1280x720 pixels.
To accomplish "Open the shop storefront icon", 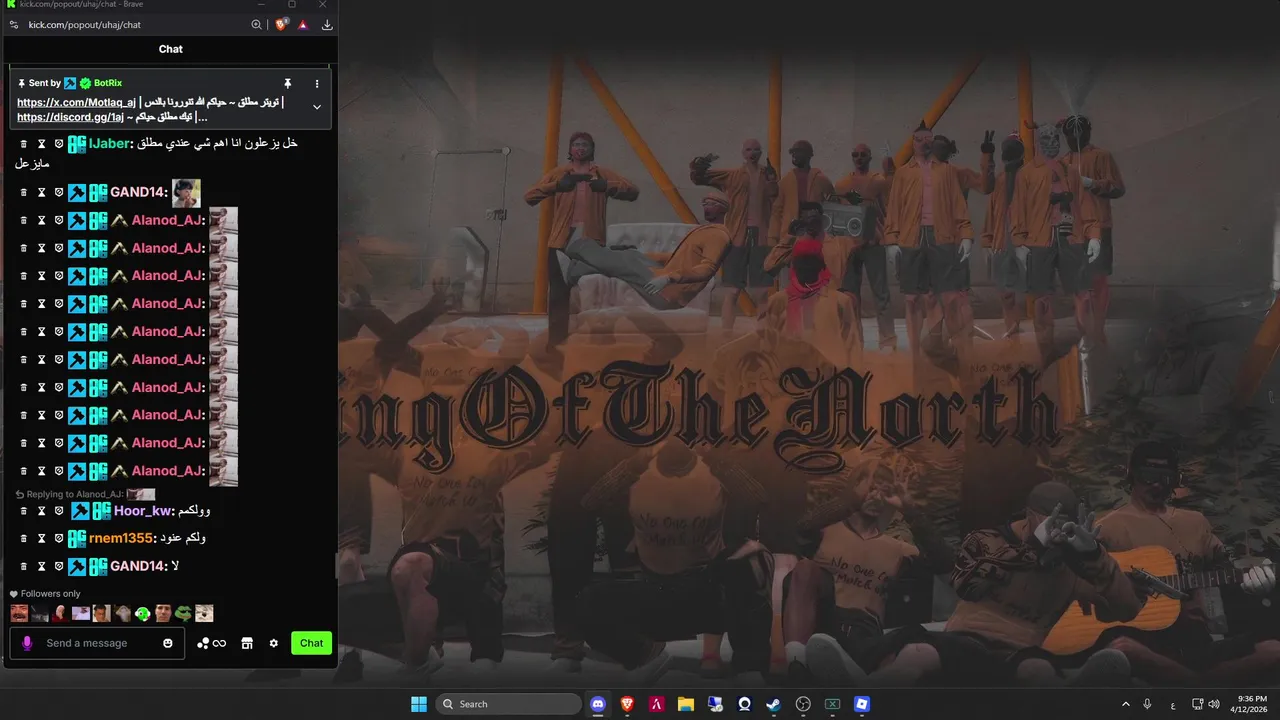I will tap(247, 643).
